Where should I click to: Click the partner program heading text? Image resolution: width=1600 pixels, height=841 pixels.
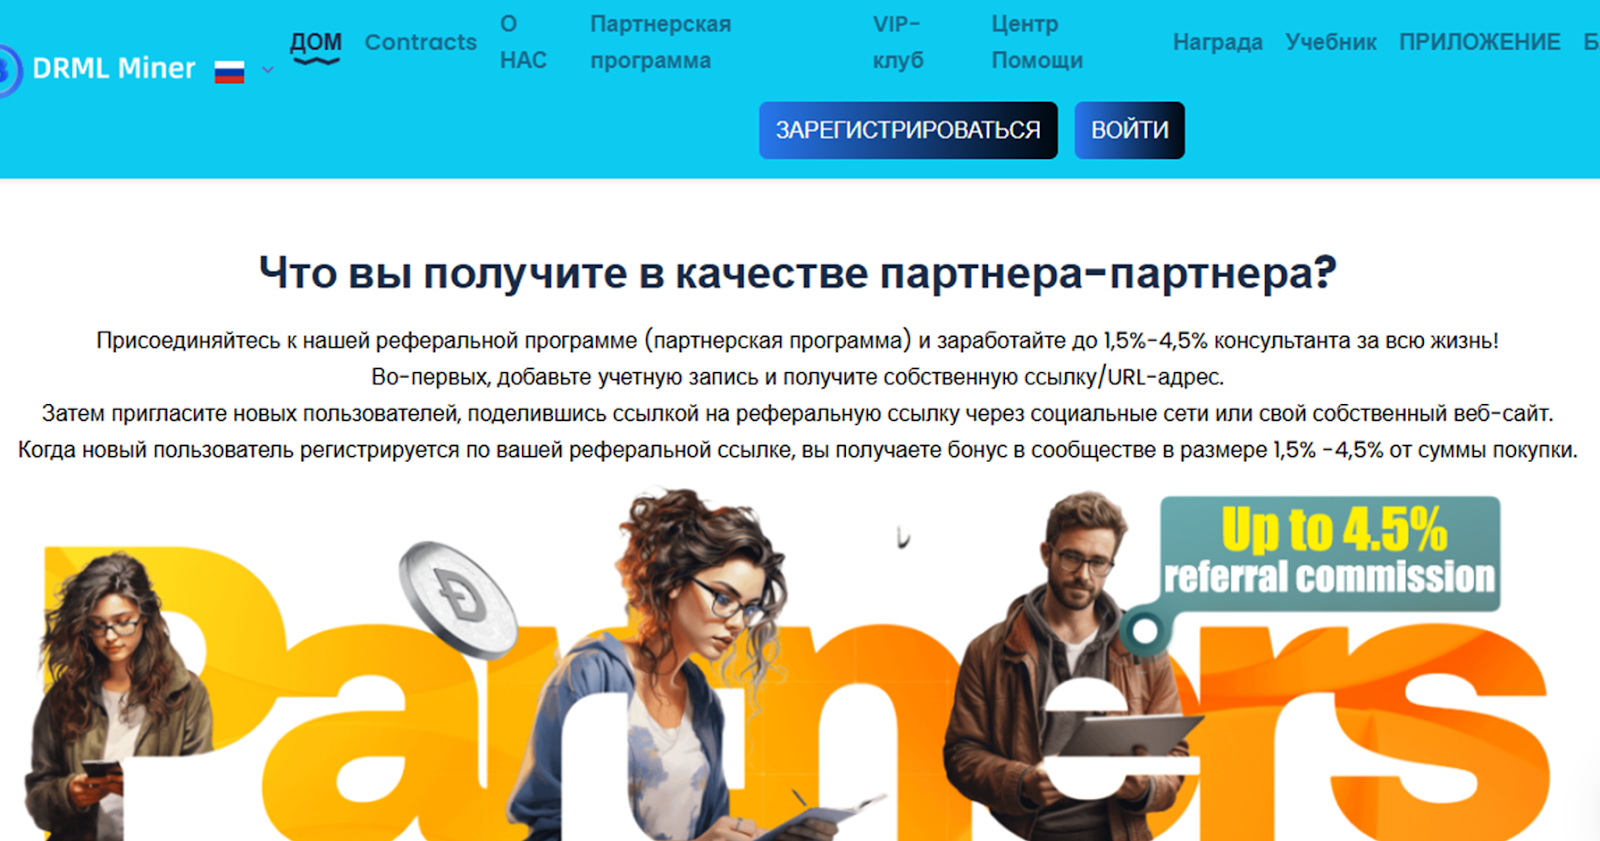tap(798, 272)
